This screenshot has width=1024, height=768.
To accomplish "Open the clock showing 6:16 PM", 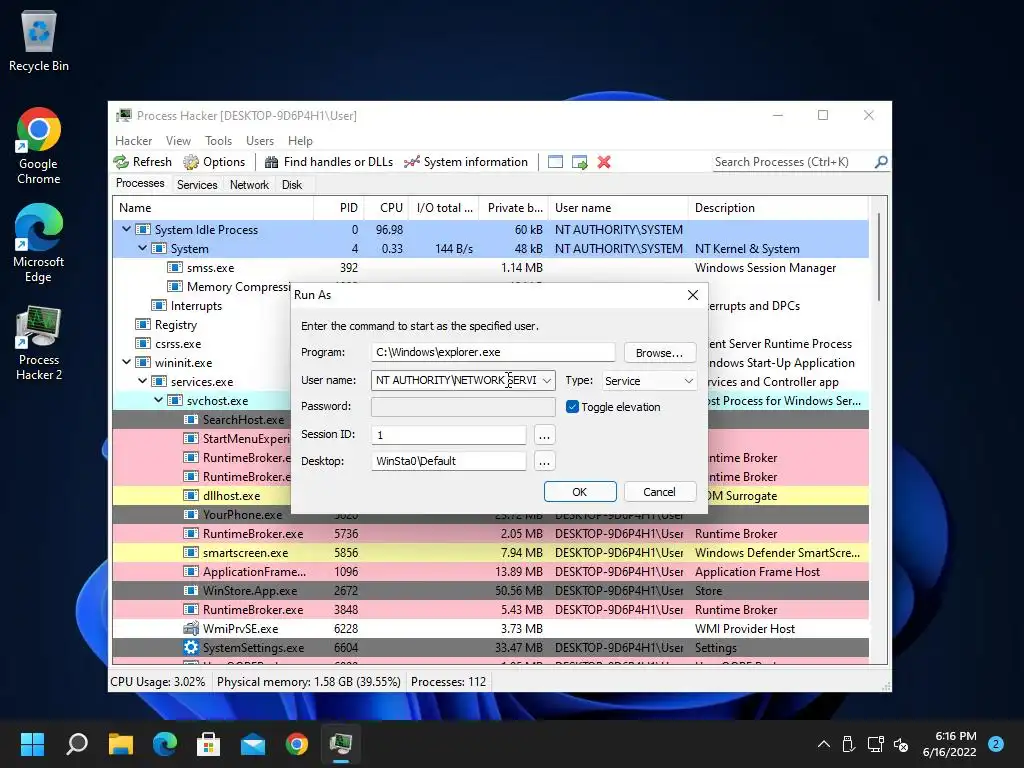I will tap(950, 744).
